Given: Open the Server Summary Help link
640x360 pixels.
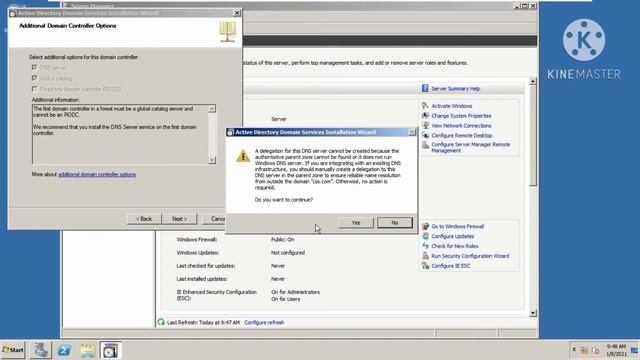Looking at the screenshot, I should [x=456, y=89].
